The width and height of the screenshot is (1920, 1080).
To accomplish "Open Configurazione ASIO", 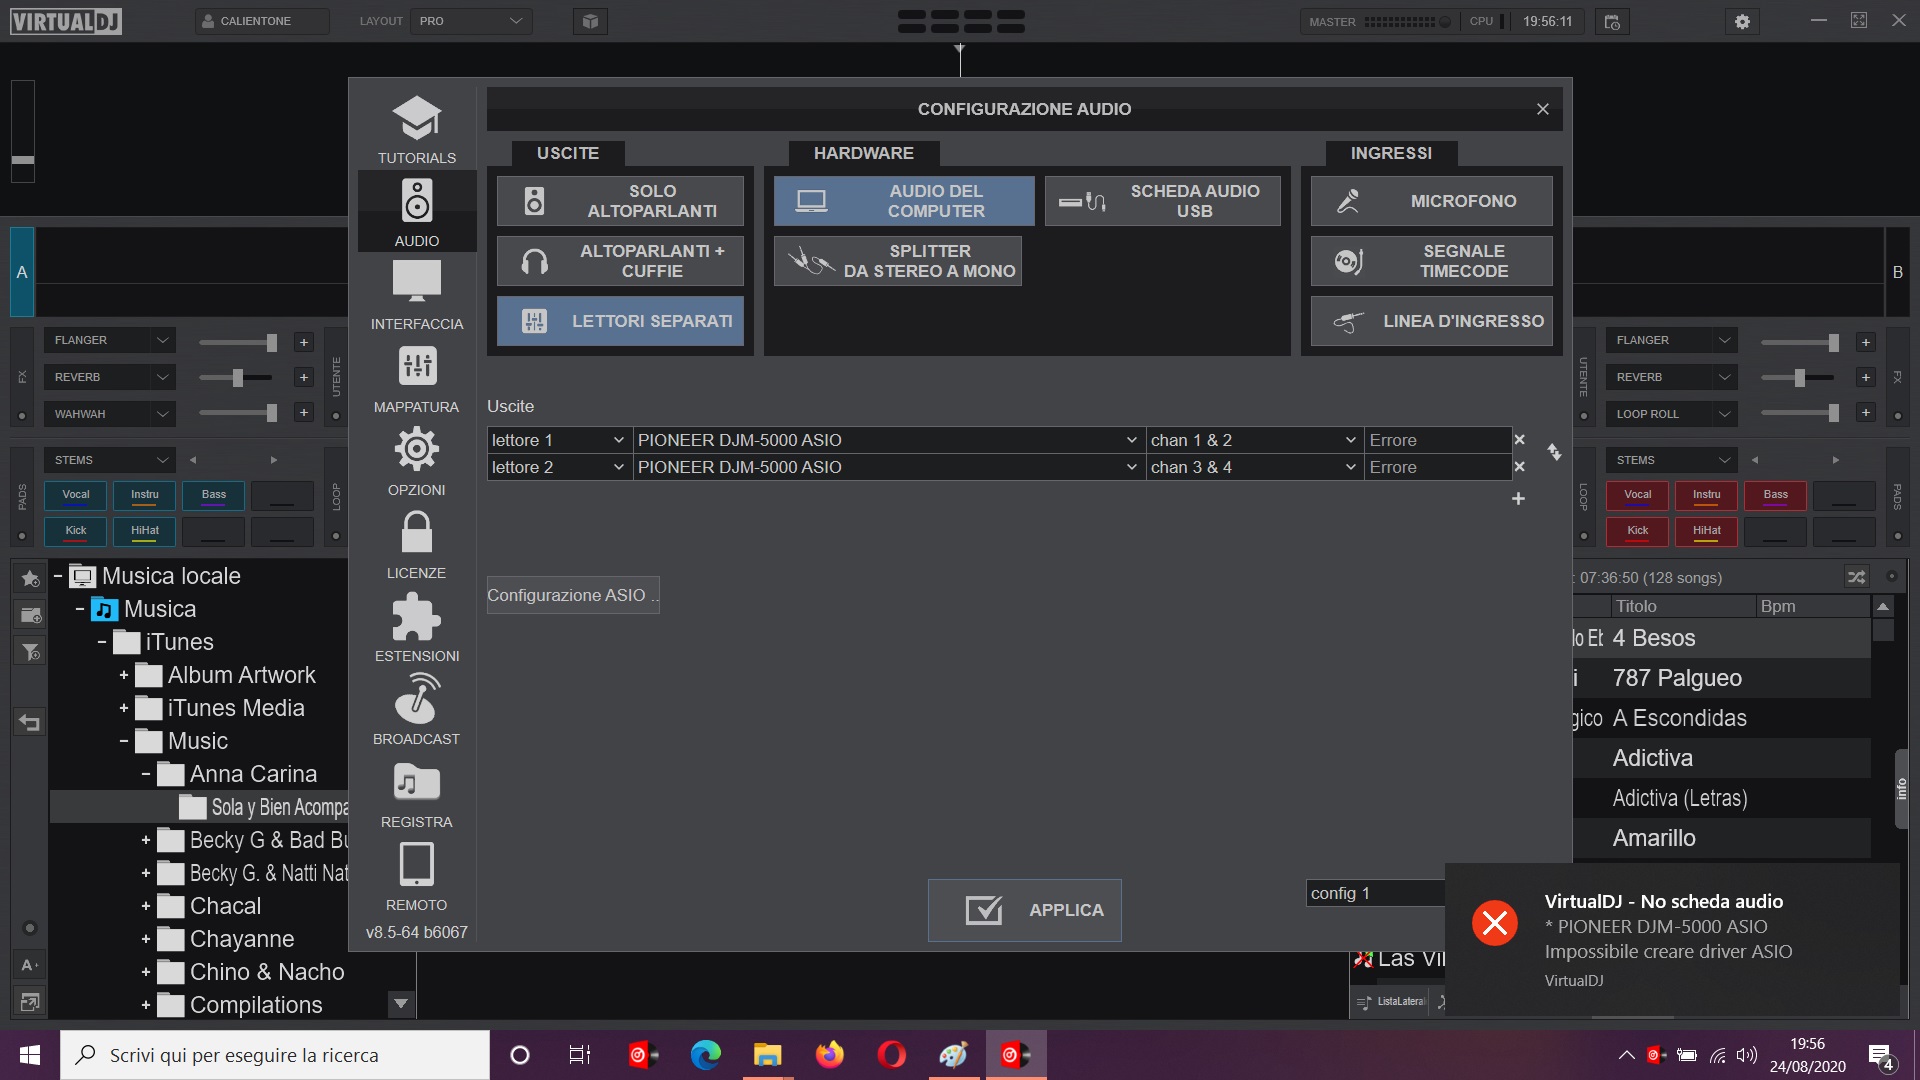I will (572, 594).
